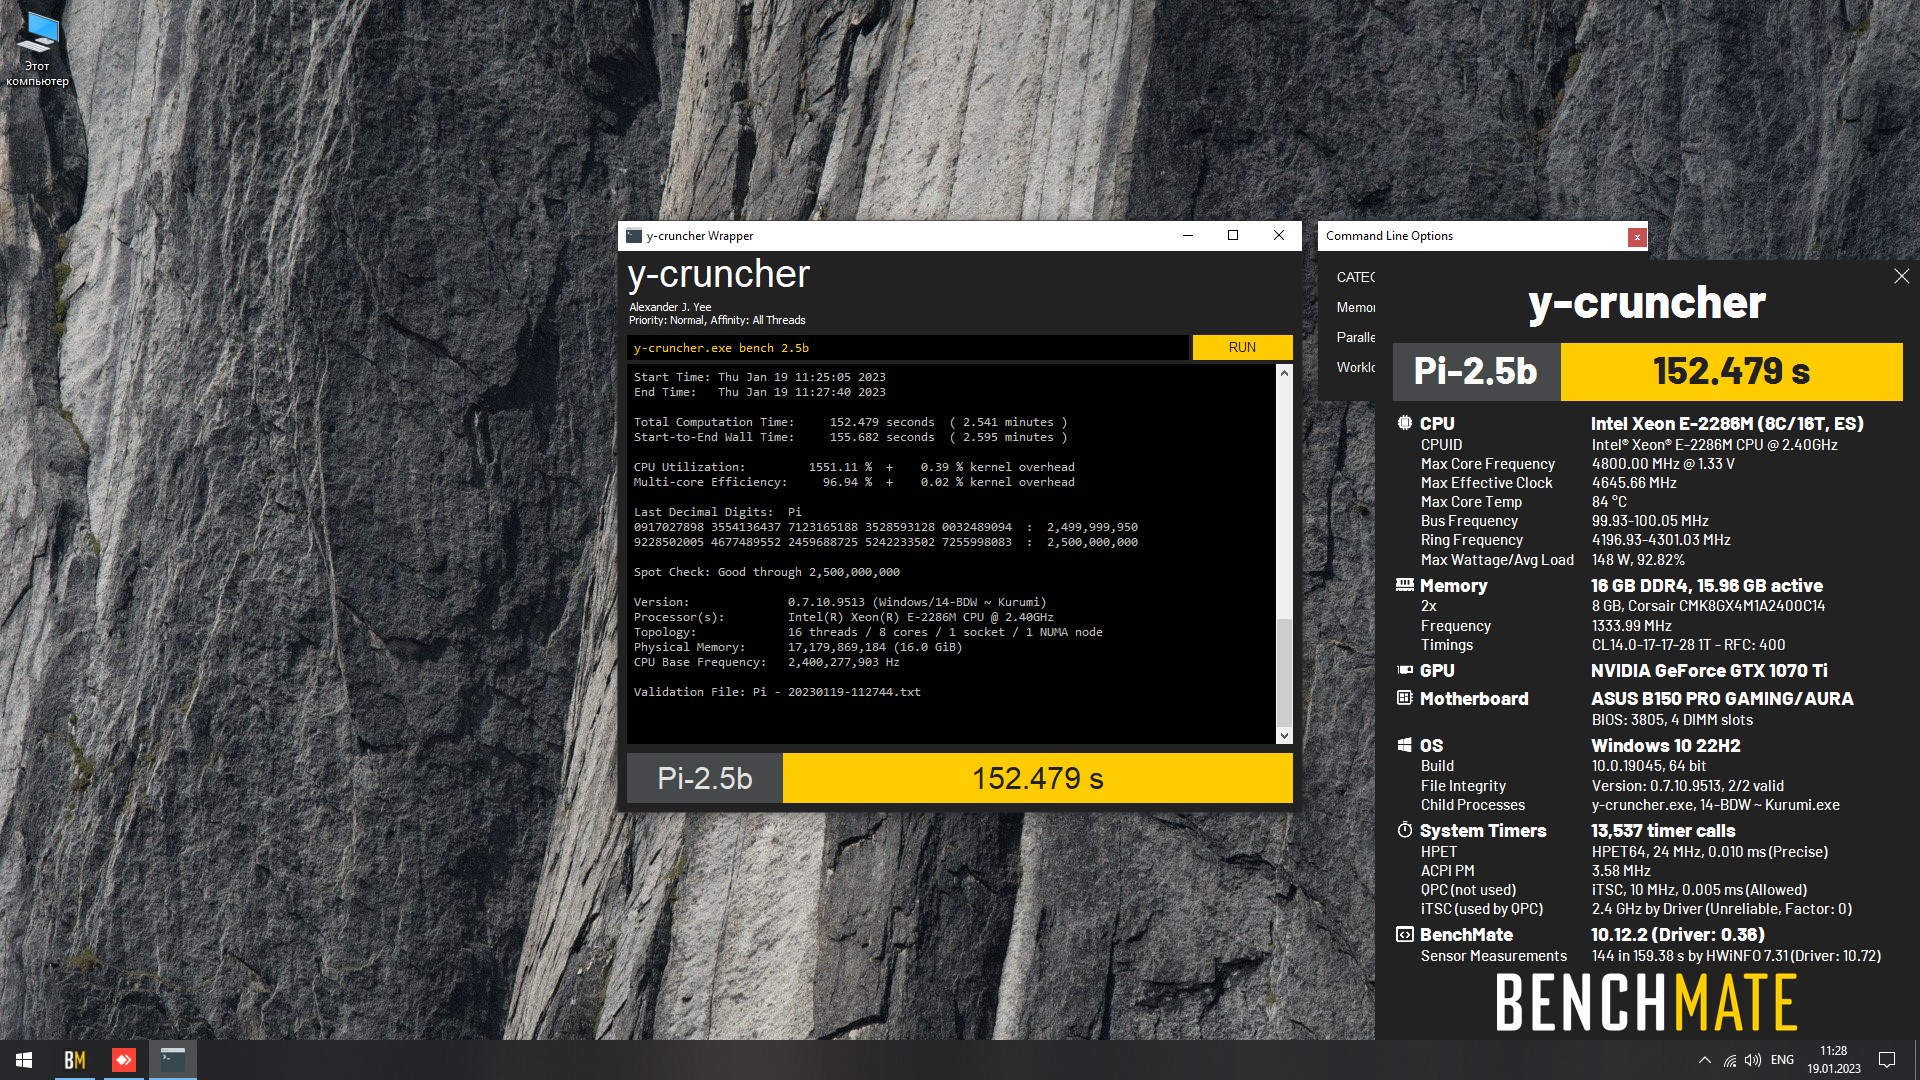Image resolution: width=1920 pixels, height=1080 pixels.
Task: Switch ENG input language indicator
Action: [x=1782, y=1060]
